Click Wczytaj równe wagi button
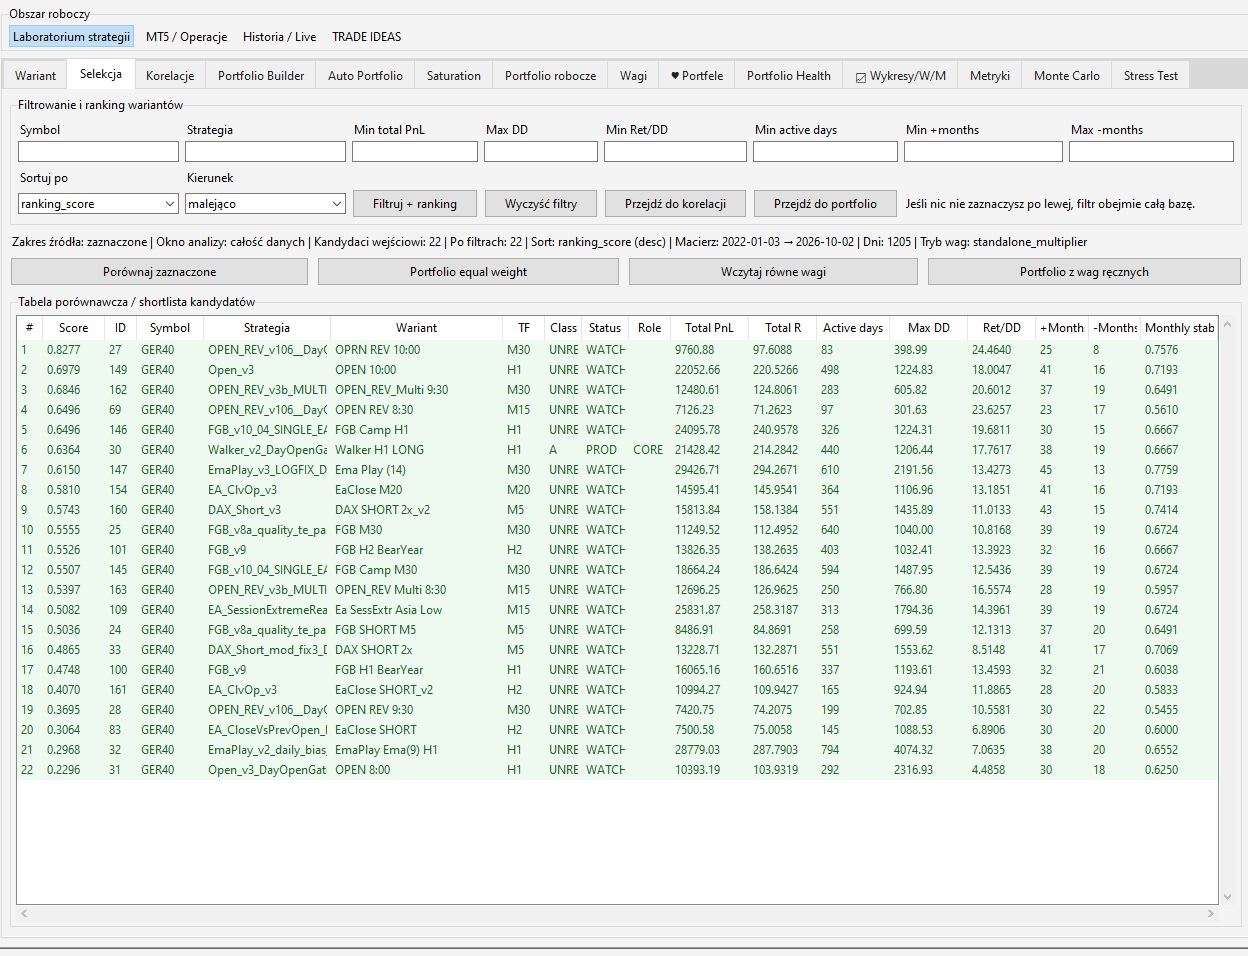This screenshot has height=956, width=1248. (x=773, y=272)
